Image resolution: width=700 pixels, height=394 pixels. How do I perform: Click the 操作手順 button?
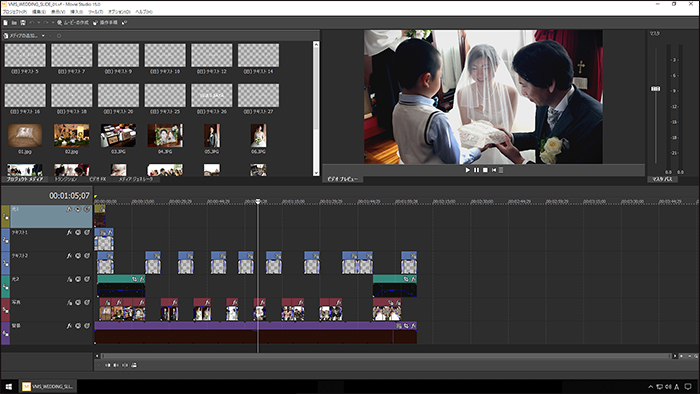[105, 22]
